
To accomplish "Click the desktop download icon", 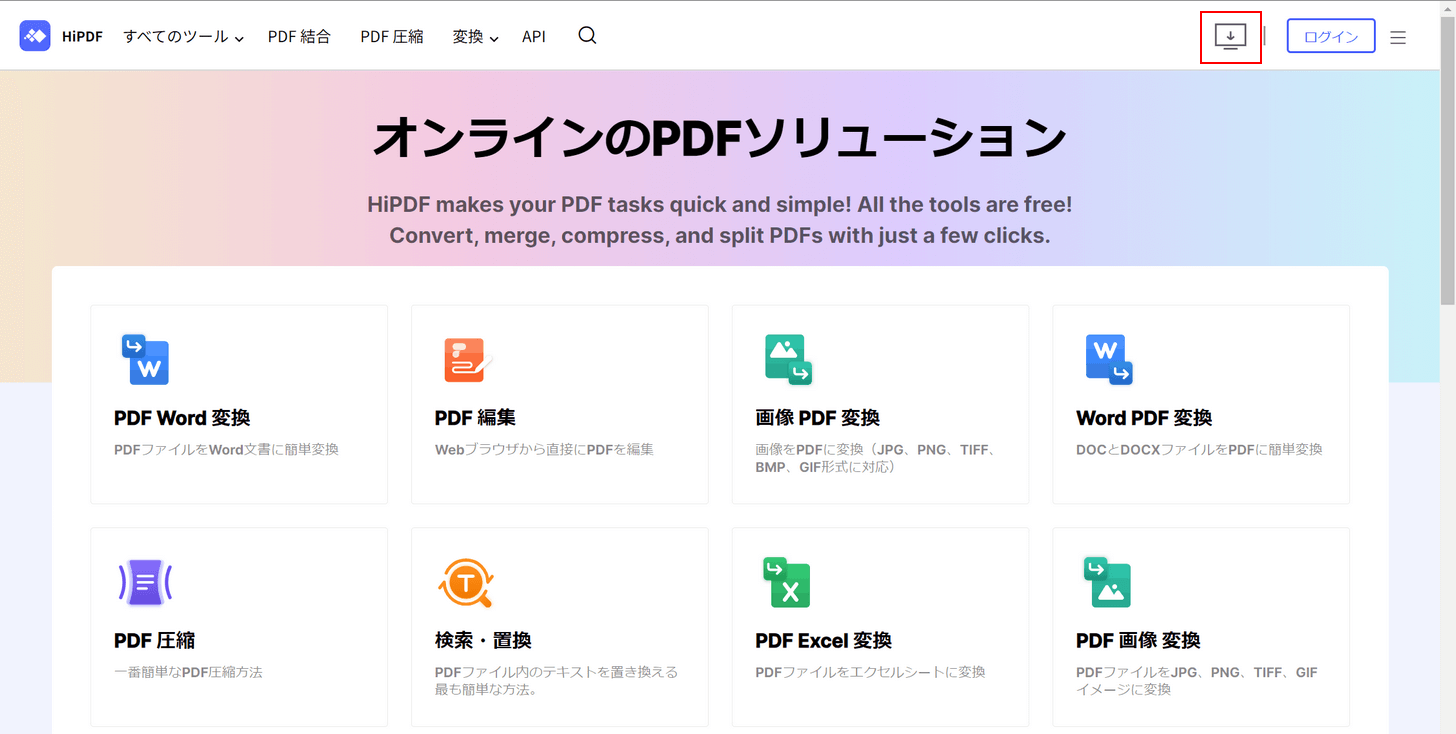I will [1231, 37].
